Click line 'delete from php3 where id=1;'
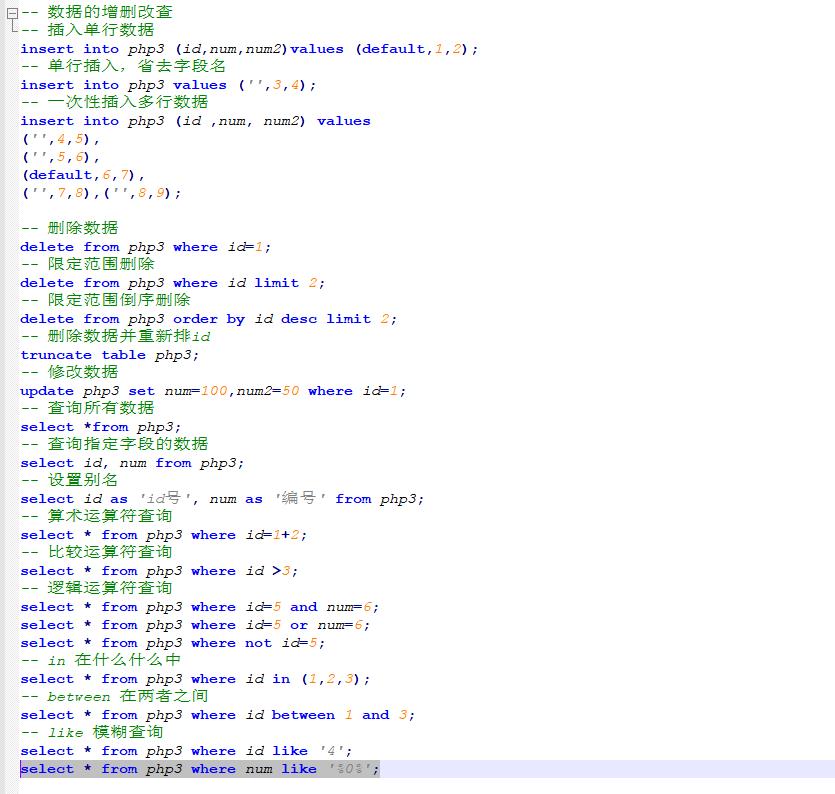The height and width of the screenshot is (794, 835). tap(146, 247)
